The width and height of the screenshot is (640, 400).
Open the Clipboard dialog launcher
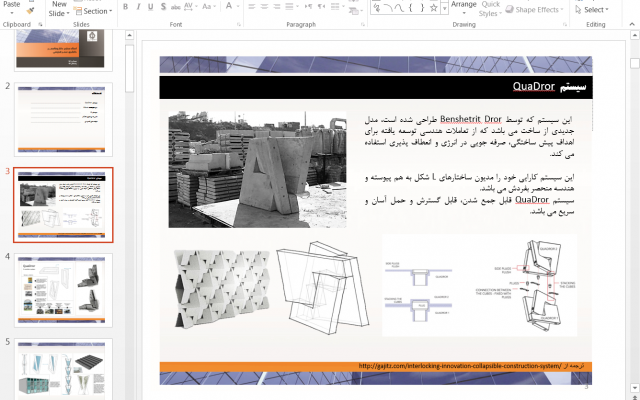(40, 24)
